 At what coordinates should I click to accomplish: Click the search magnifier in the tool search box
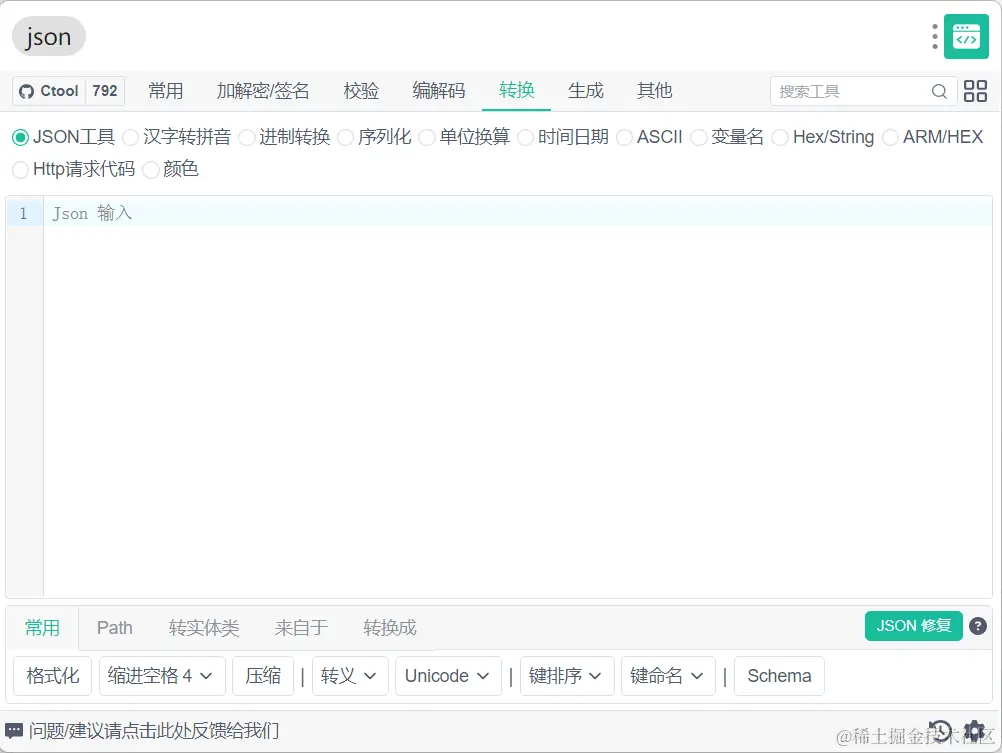(x=939, y=91)
